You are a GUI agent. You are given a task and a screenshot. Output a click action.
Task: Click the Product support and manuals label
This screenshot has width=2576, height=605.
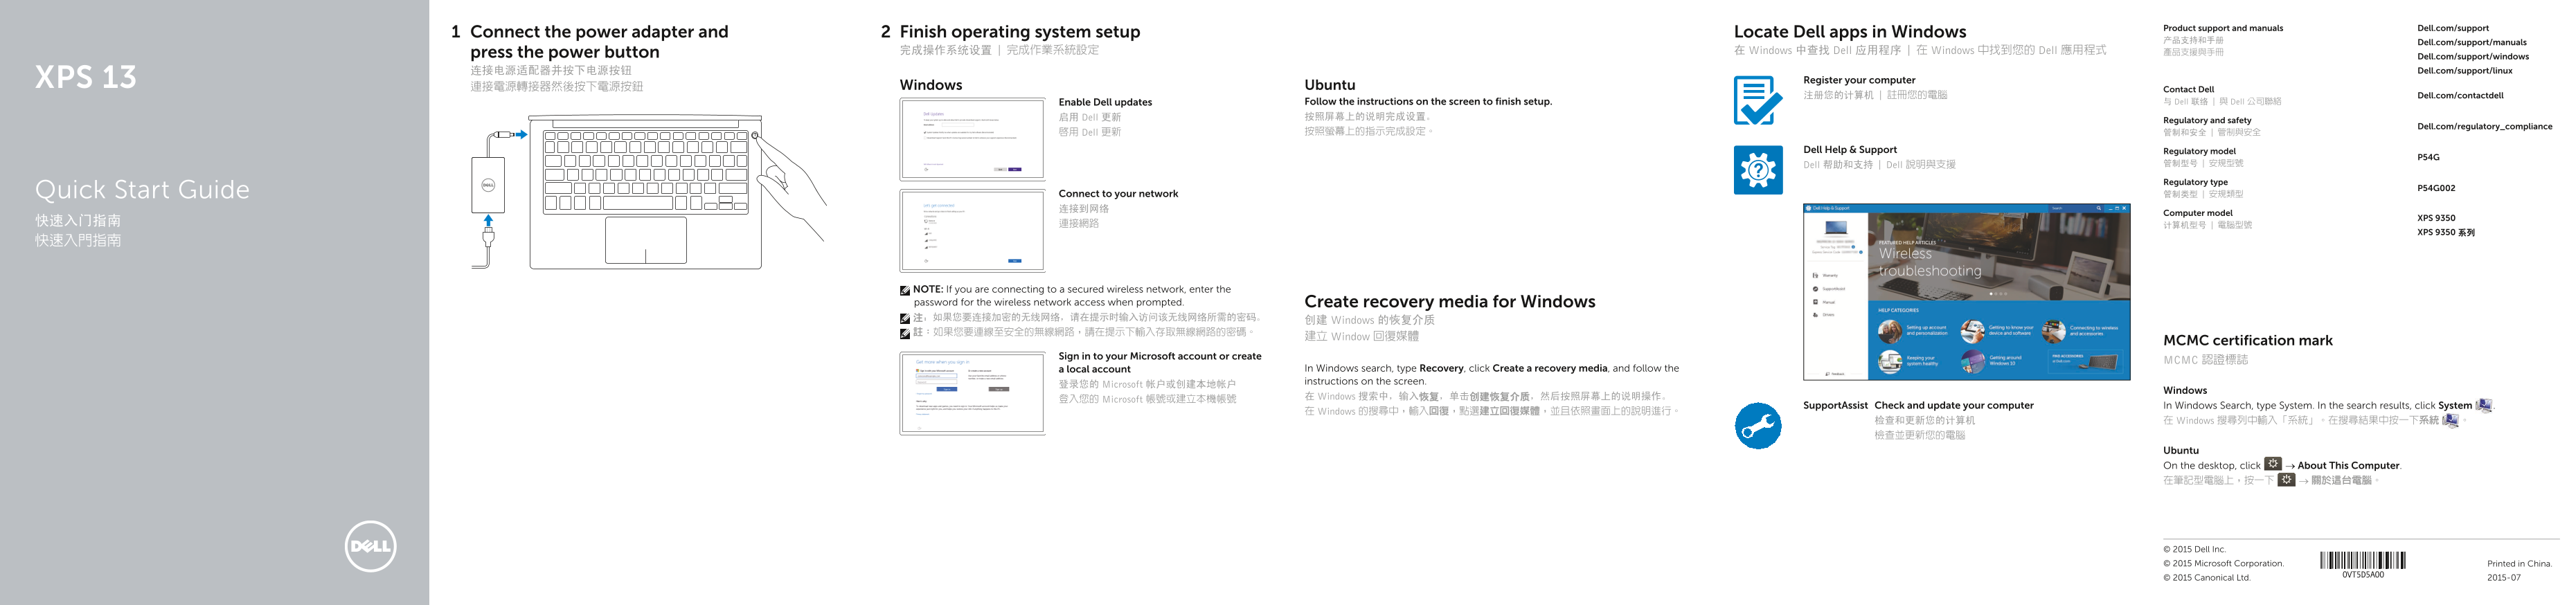(x=2222, y=28)
